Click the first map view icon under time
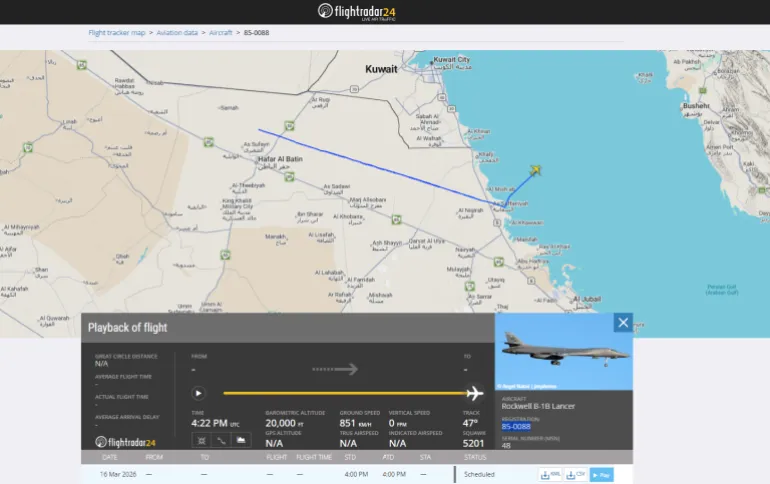 click(200, 441)
